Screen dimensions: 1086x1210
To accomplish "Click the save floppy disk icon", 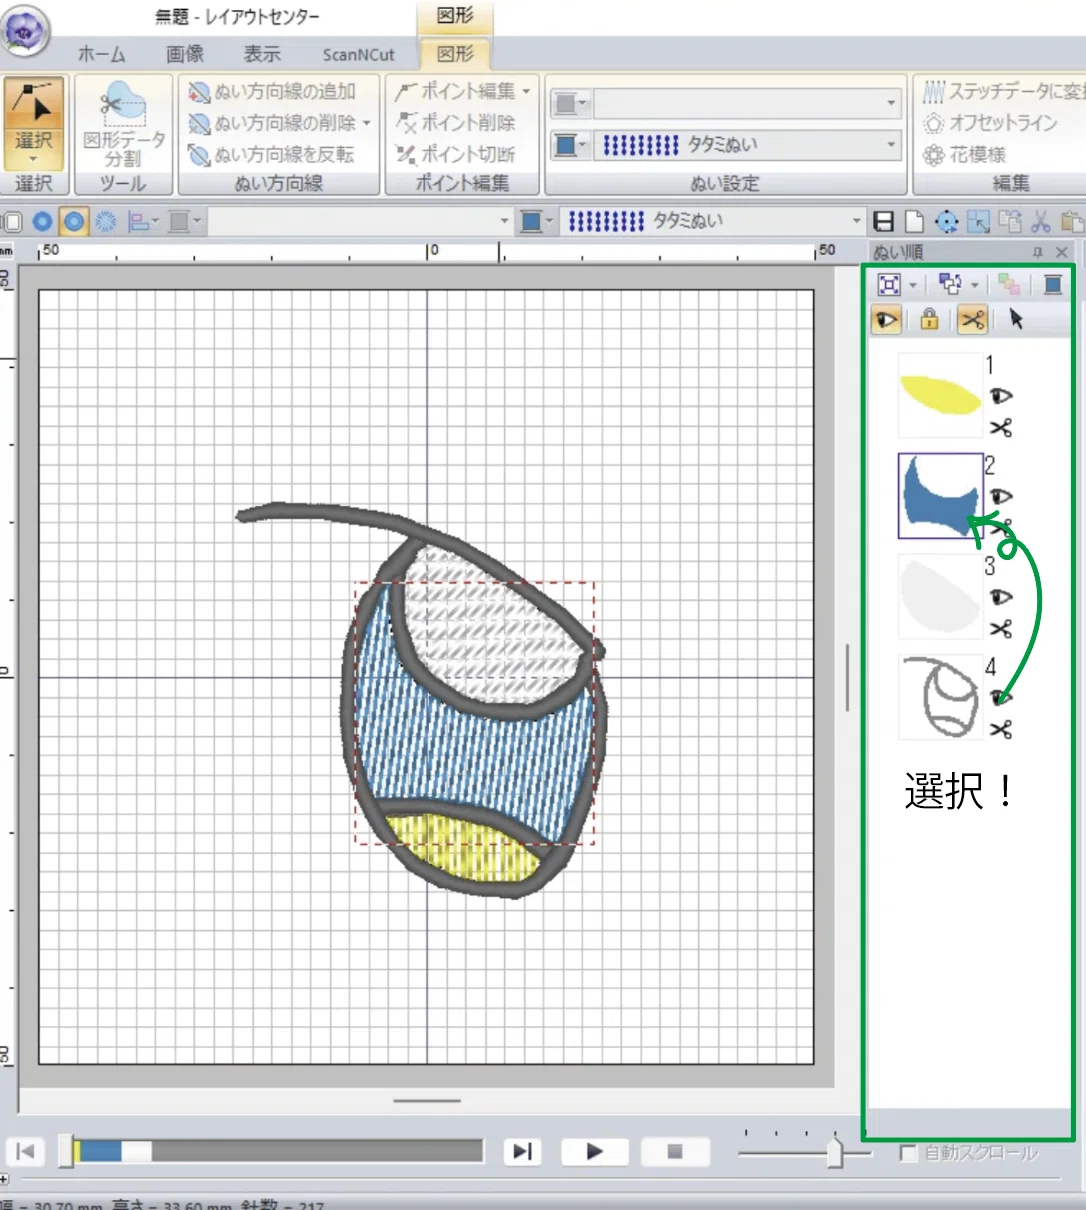I will (884, 221).
